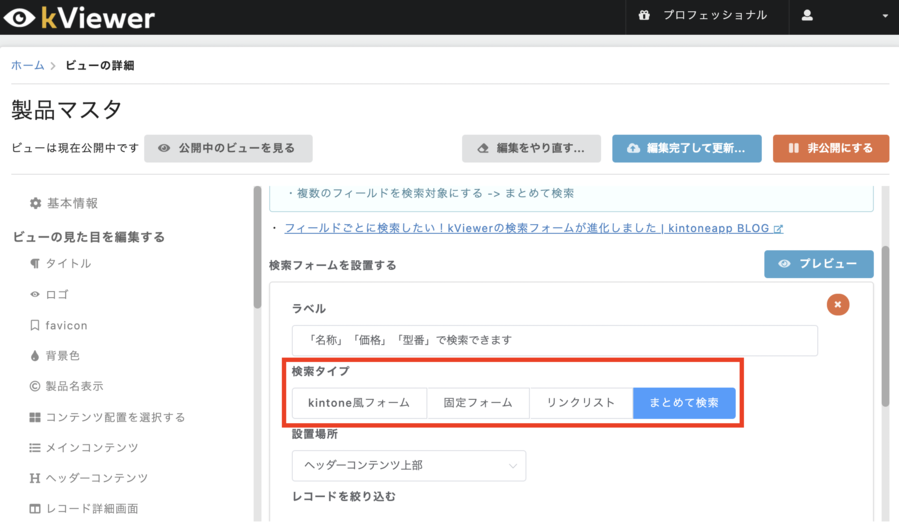This screenshot has height=531, width=899.
Task: Click the gift icon beside プロフェッショナル
Action: coord(644,15)
